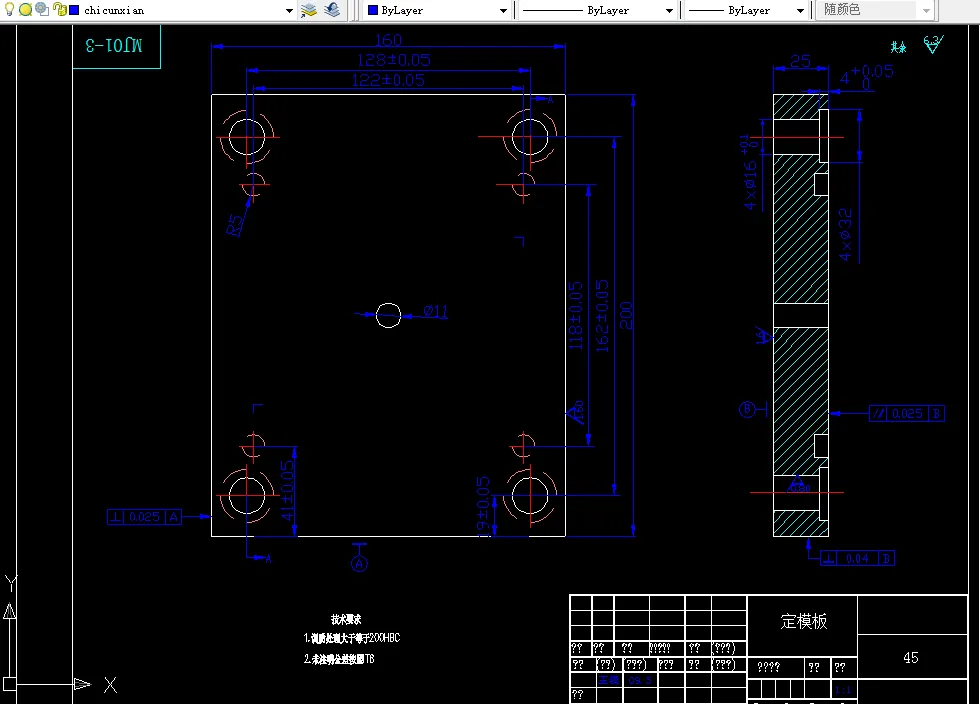Click the MJ01-3 drawing number box

point(116,46)
